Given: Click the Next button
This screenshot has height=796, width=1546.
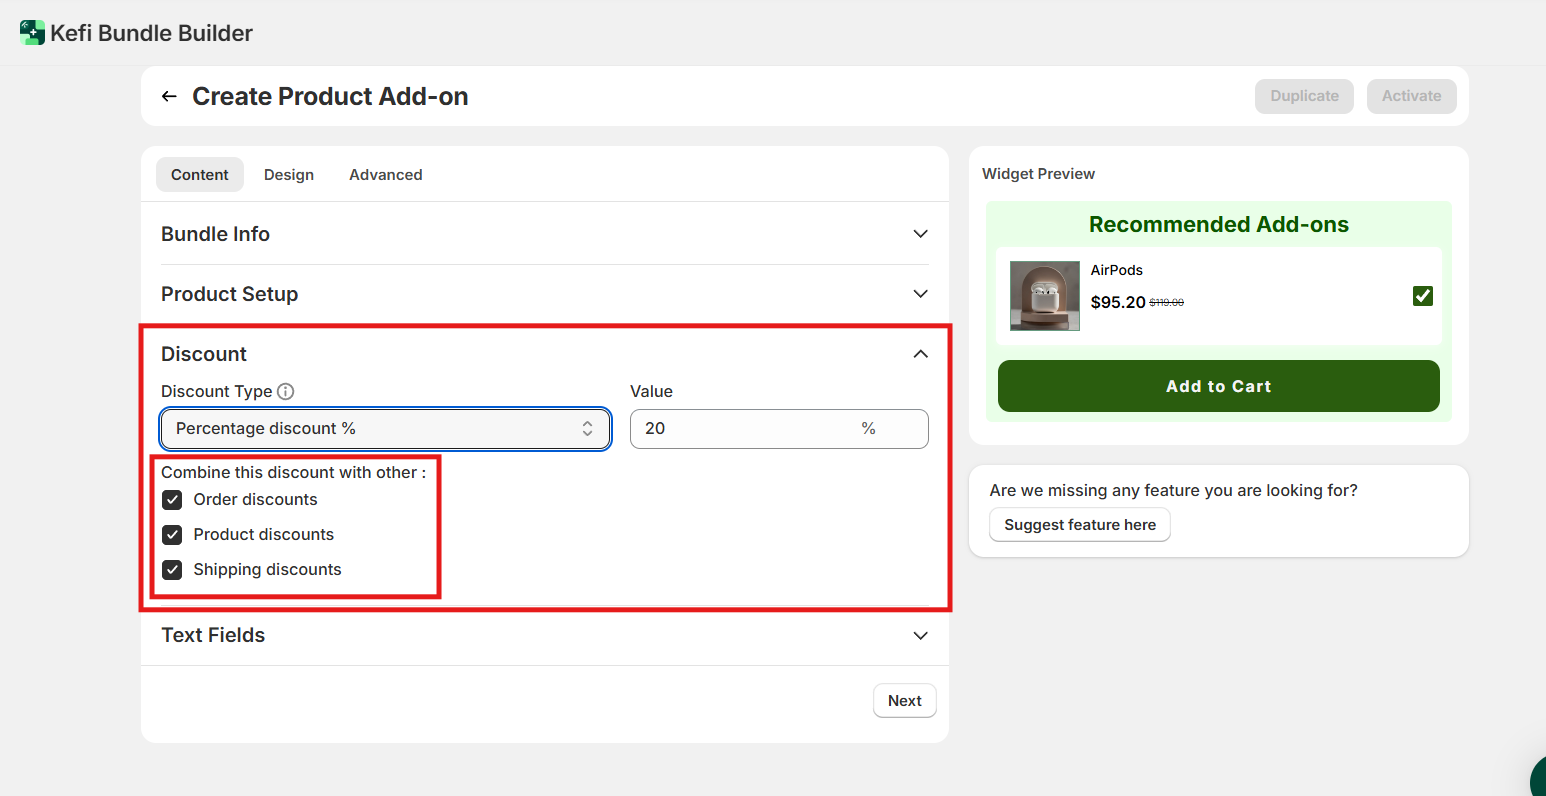Looking at the screenshot, I should [x=904, y=701].
